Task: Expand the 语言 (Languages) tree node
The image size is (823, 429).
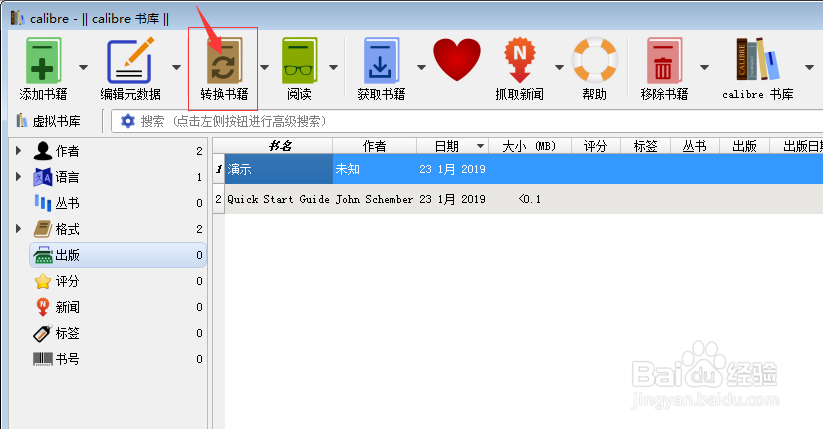Action: coord(18,176)
